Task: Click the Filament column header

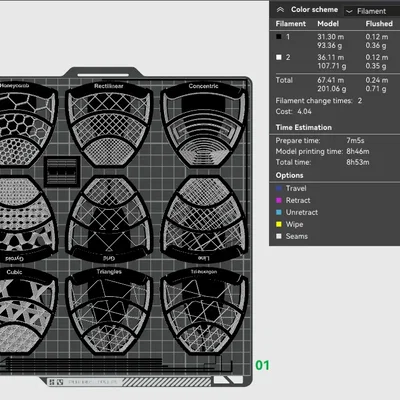Action: 291,24
